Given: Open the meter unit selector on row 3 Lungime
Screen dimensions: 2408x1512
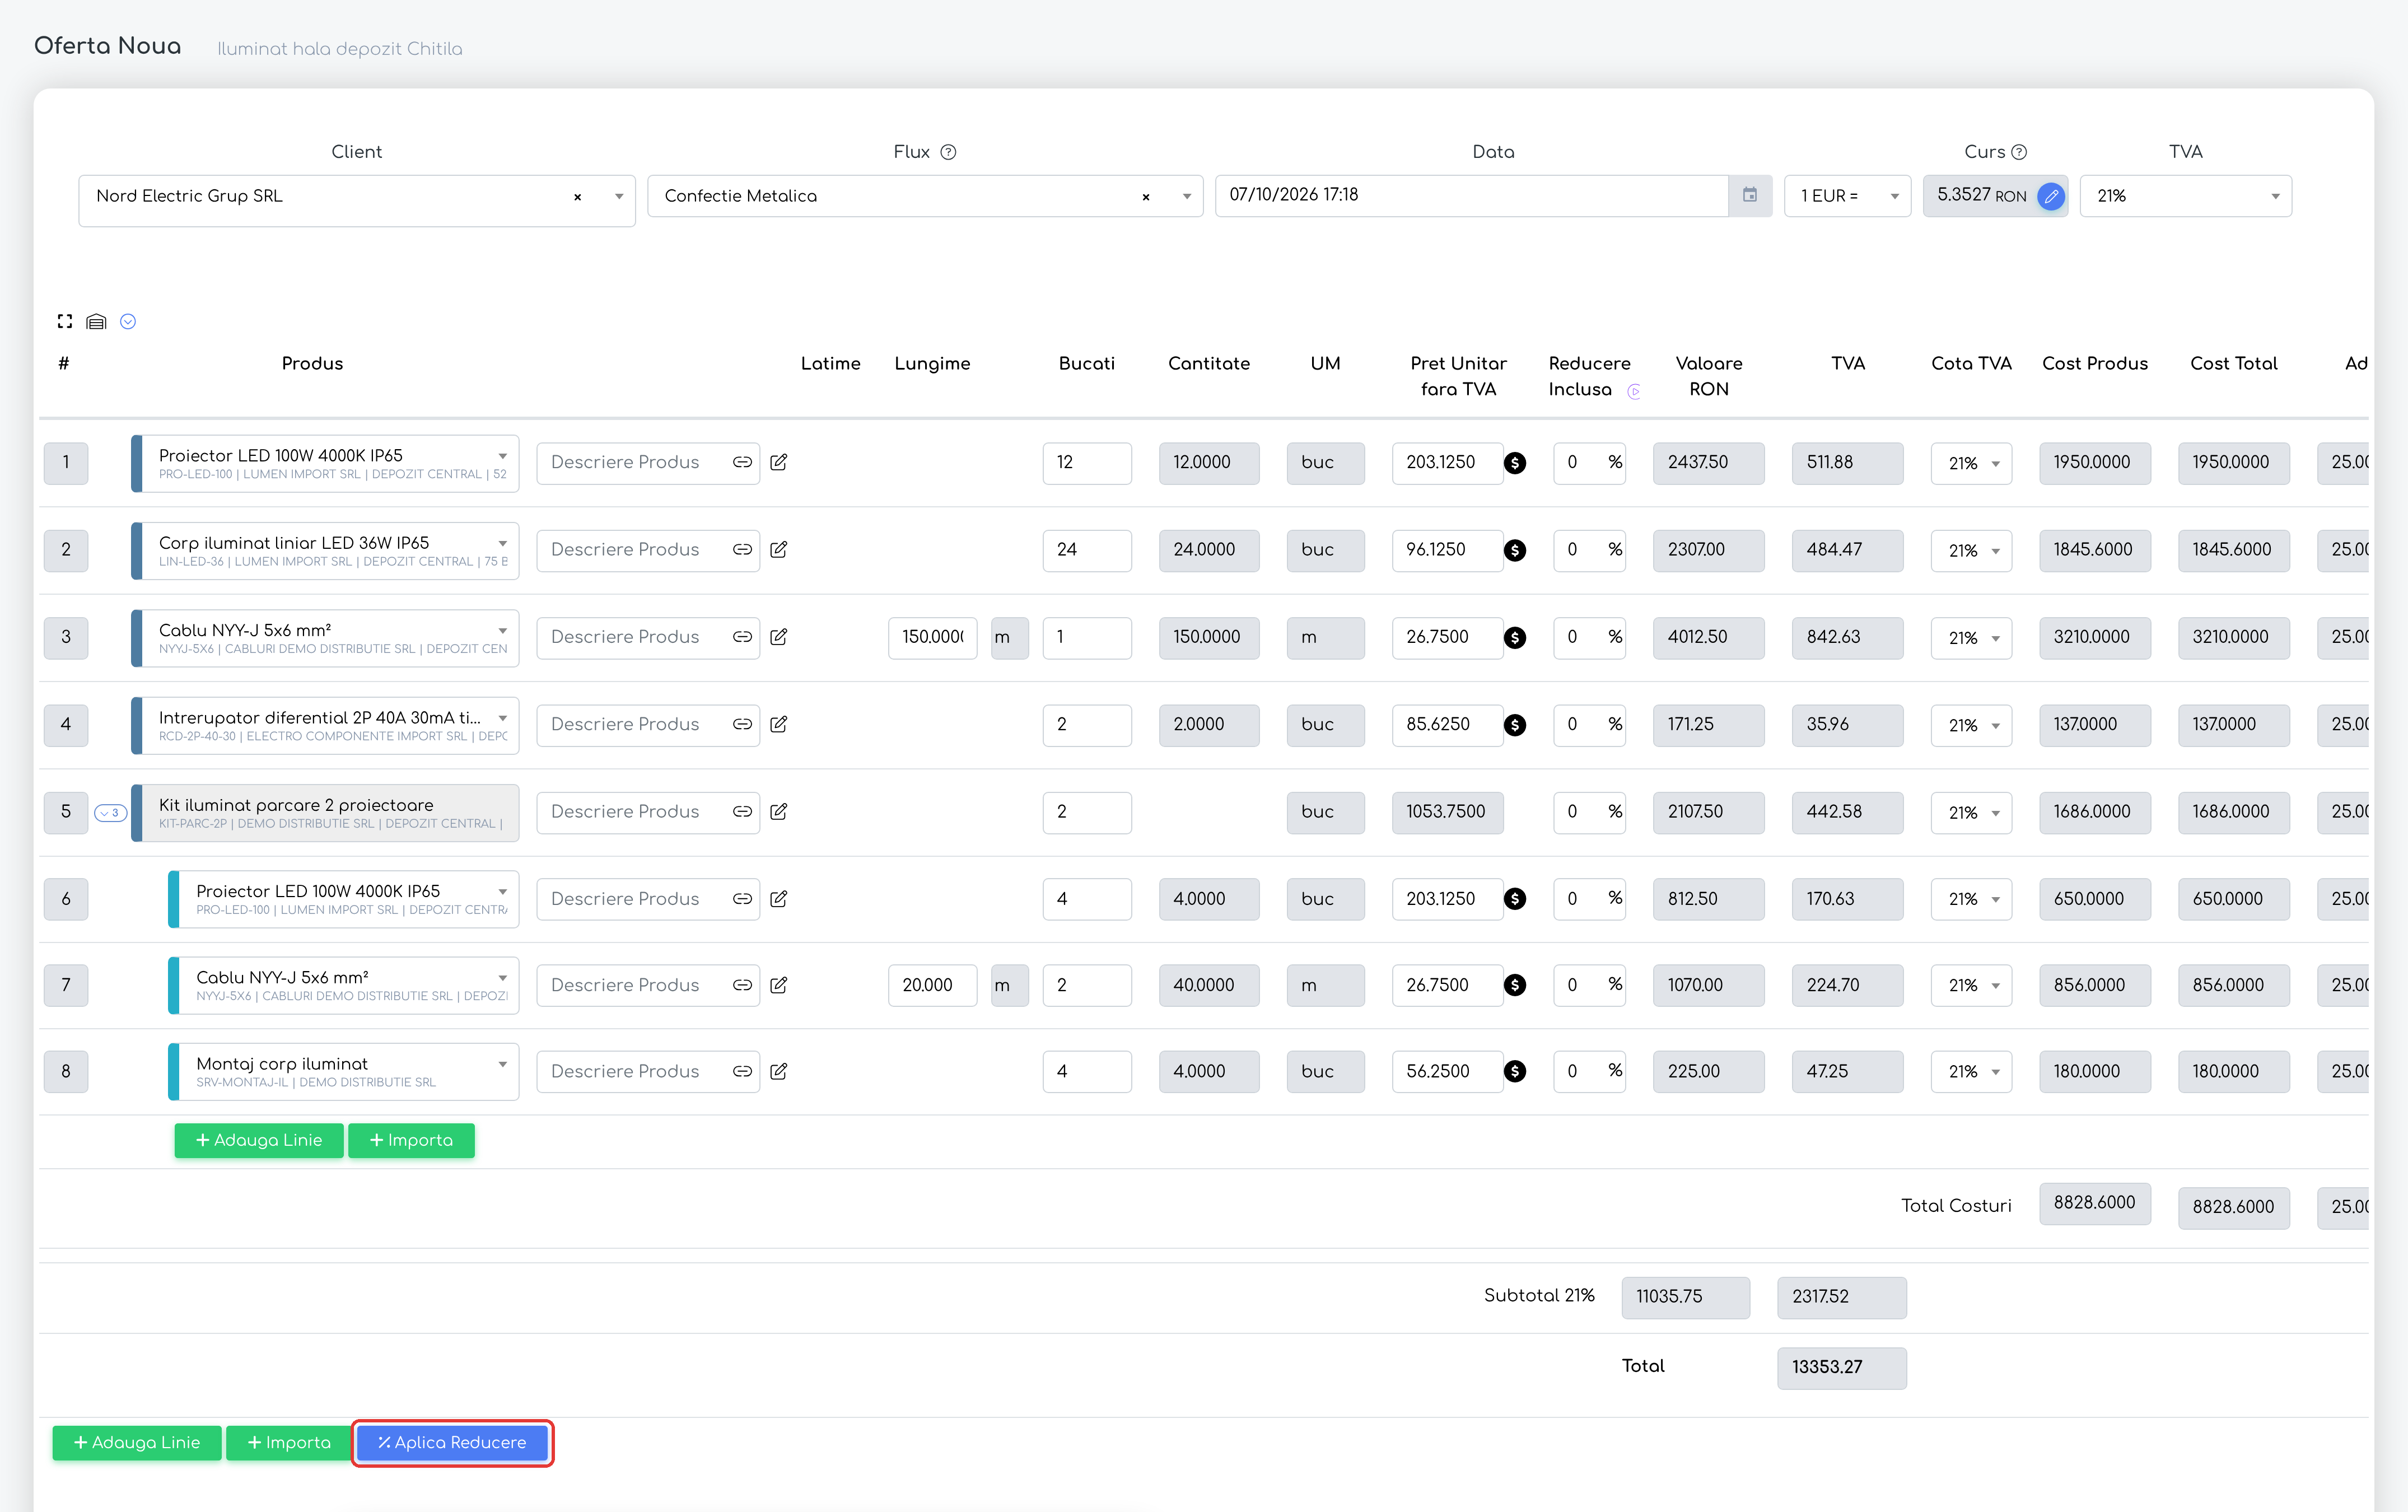Looking at the screenshot, I should pos(1009,637).
